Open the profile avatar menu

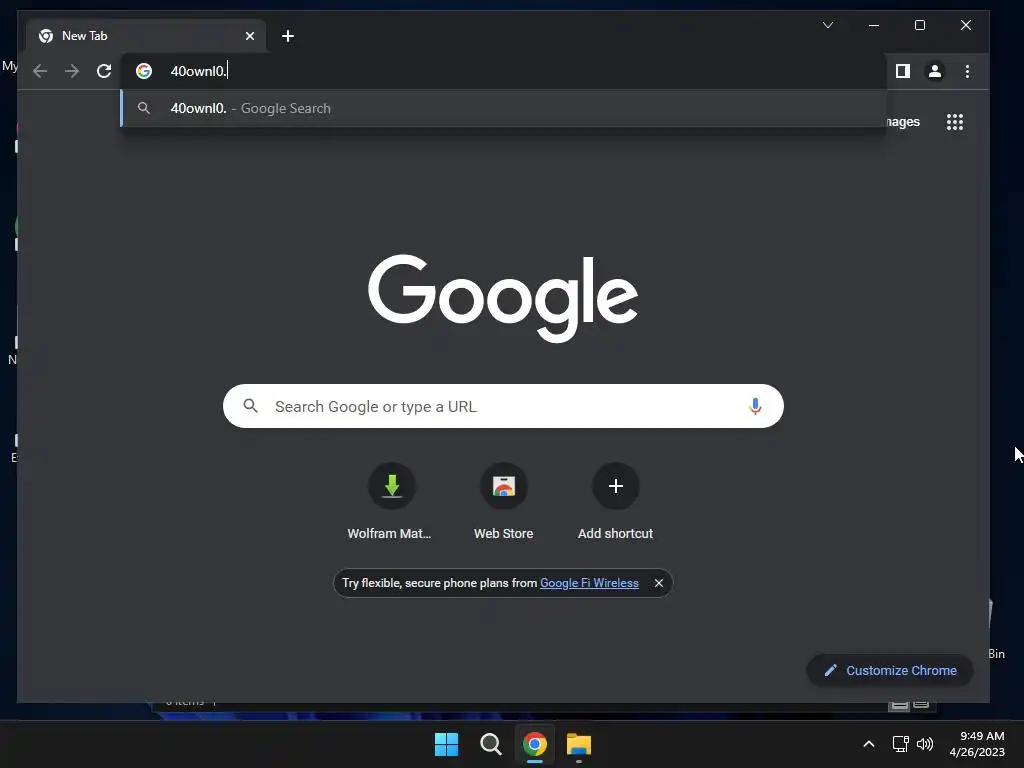pyautogui.click(x=935, y=71)
